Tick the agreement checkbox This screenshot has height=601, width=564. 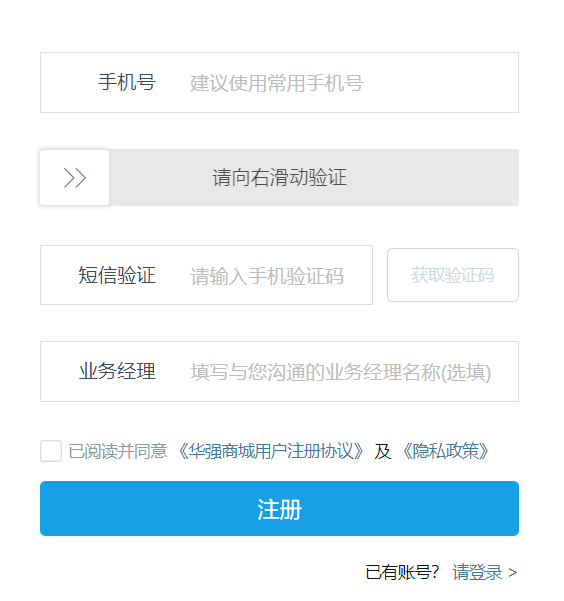51,451
